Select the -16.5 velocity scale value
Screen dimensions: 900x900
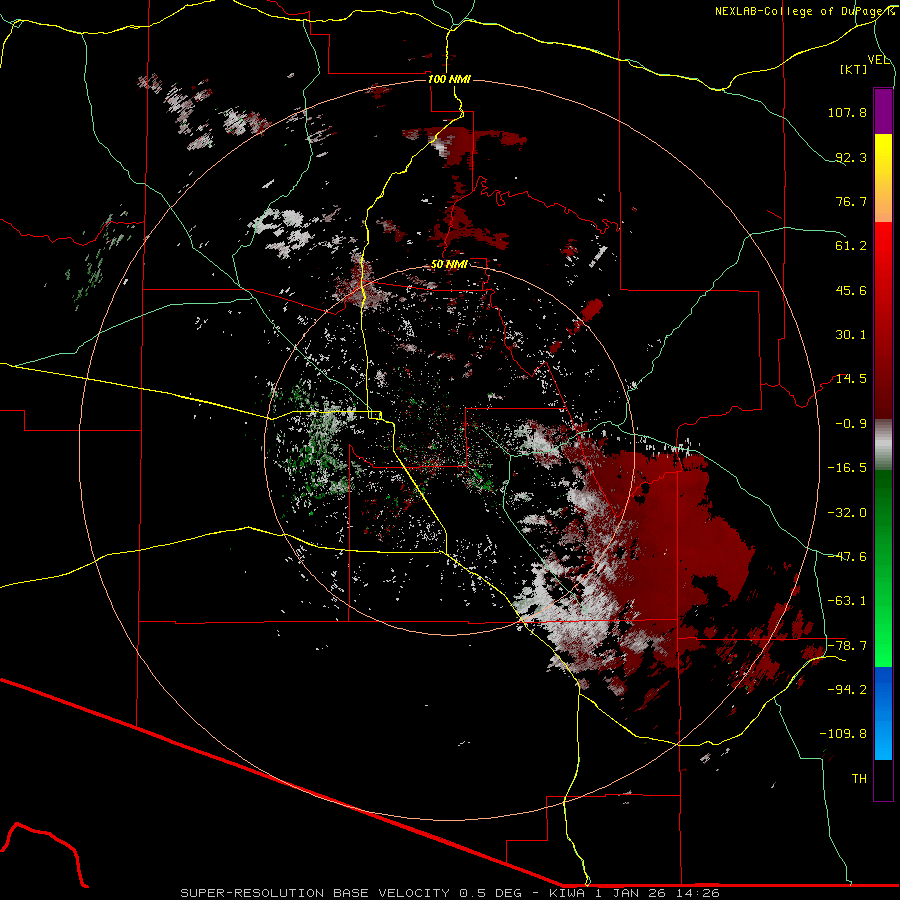pos(847,468)
